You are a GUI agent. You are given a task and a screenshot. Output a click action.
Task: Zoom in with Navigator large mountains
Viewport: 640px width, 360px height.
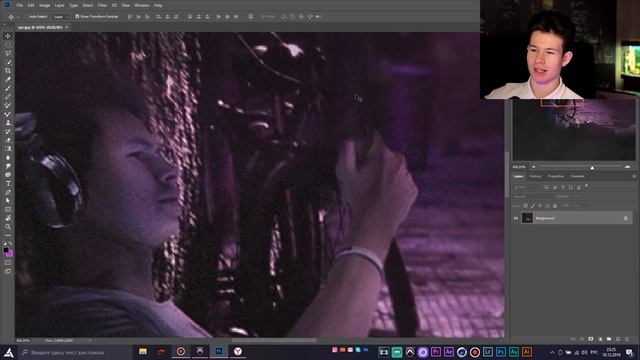pyautogui.click(x=627, y=167)
